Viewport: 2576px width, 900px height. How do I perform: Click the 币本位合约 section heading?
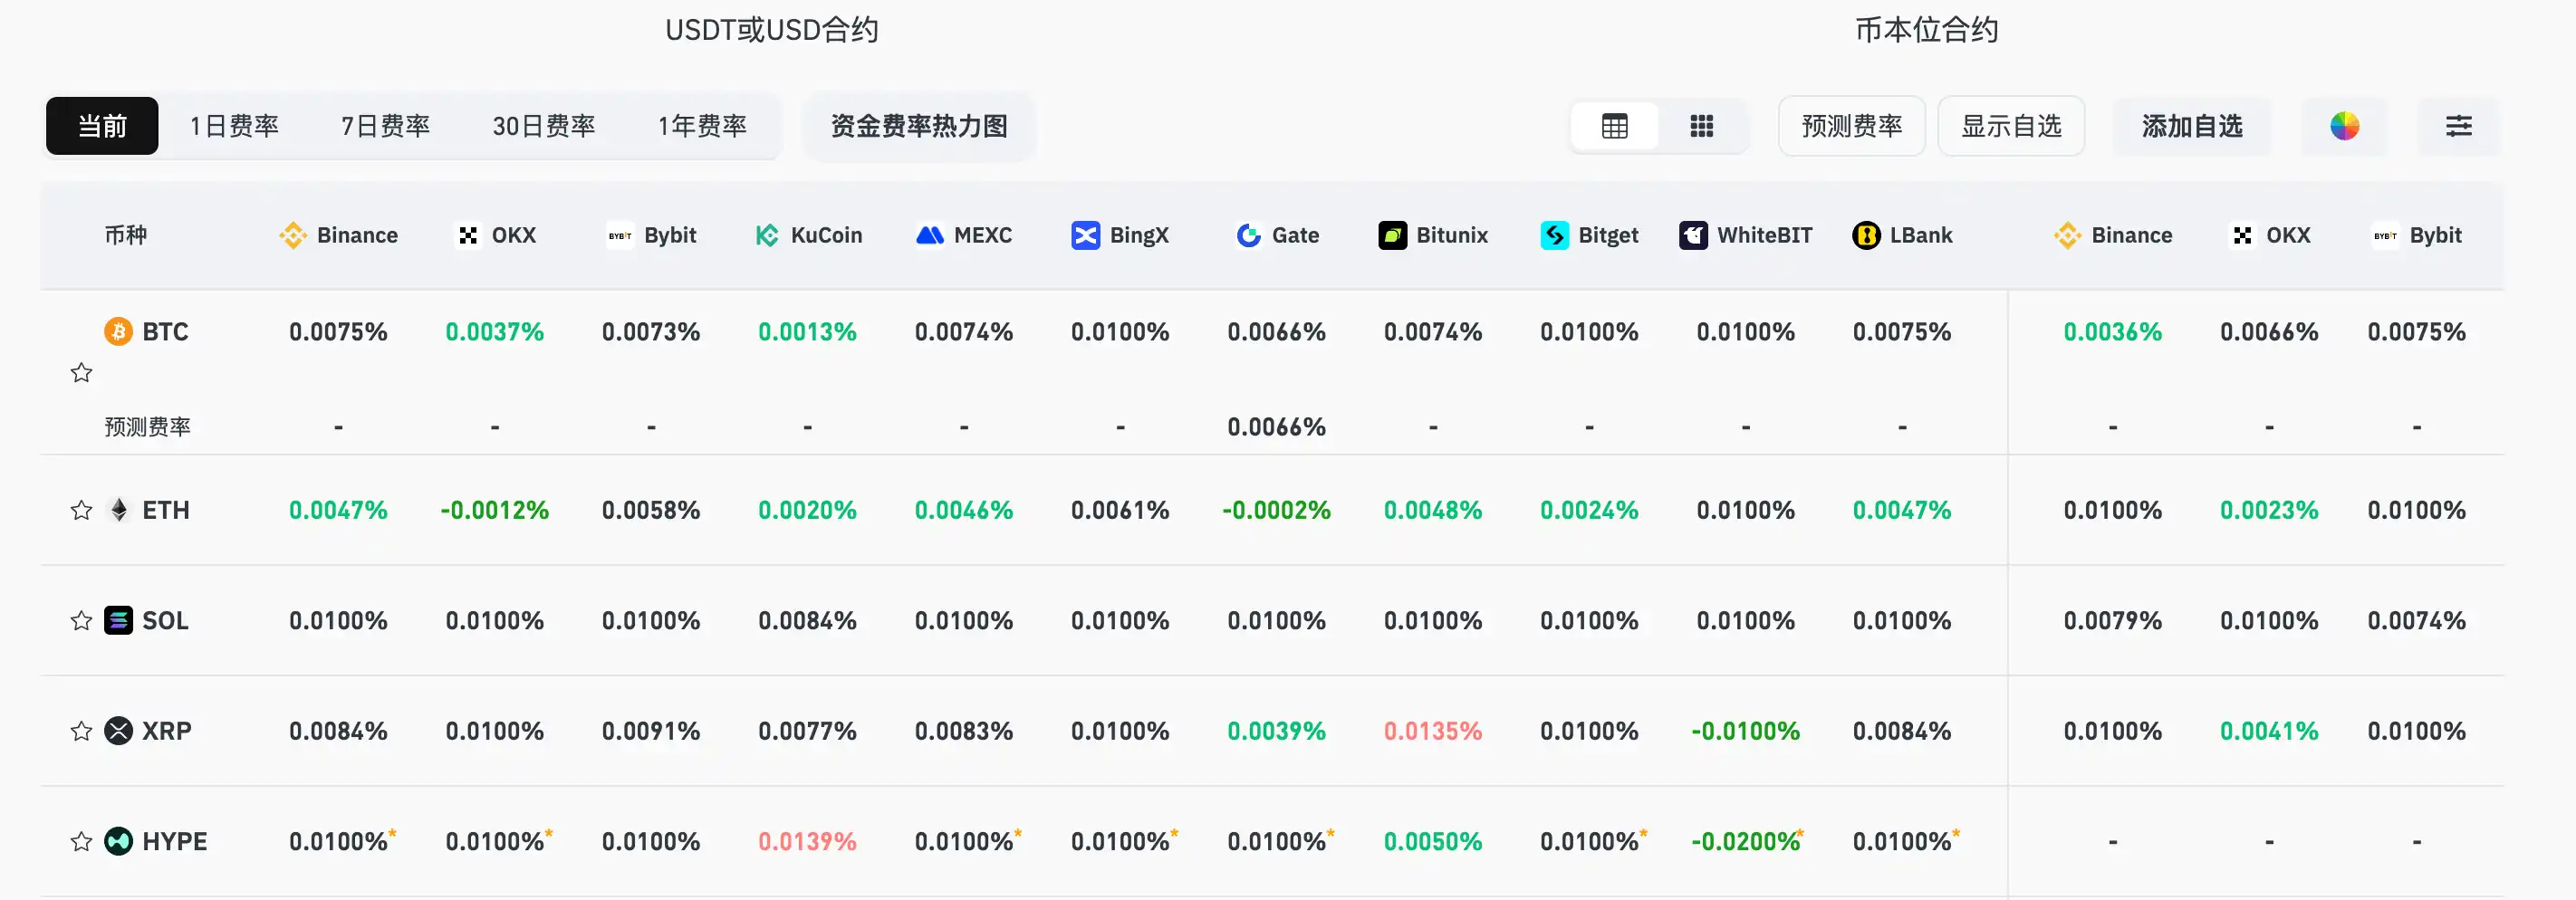tap(1927, 30)
